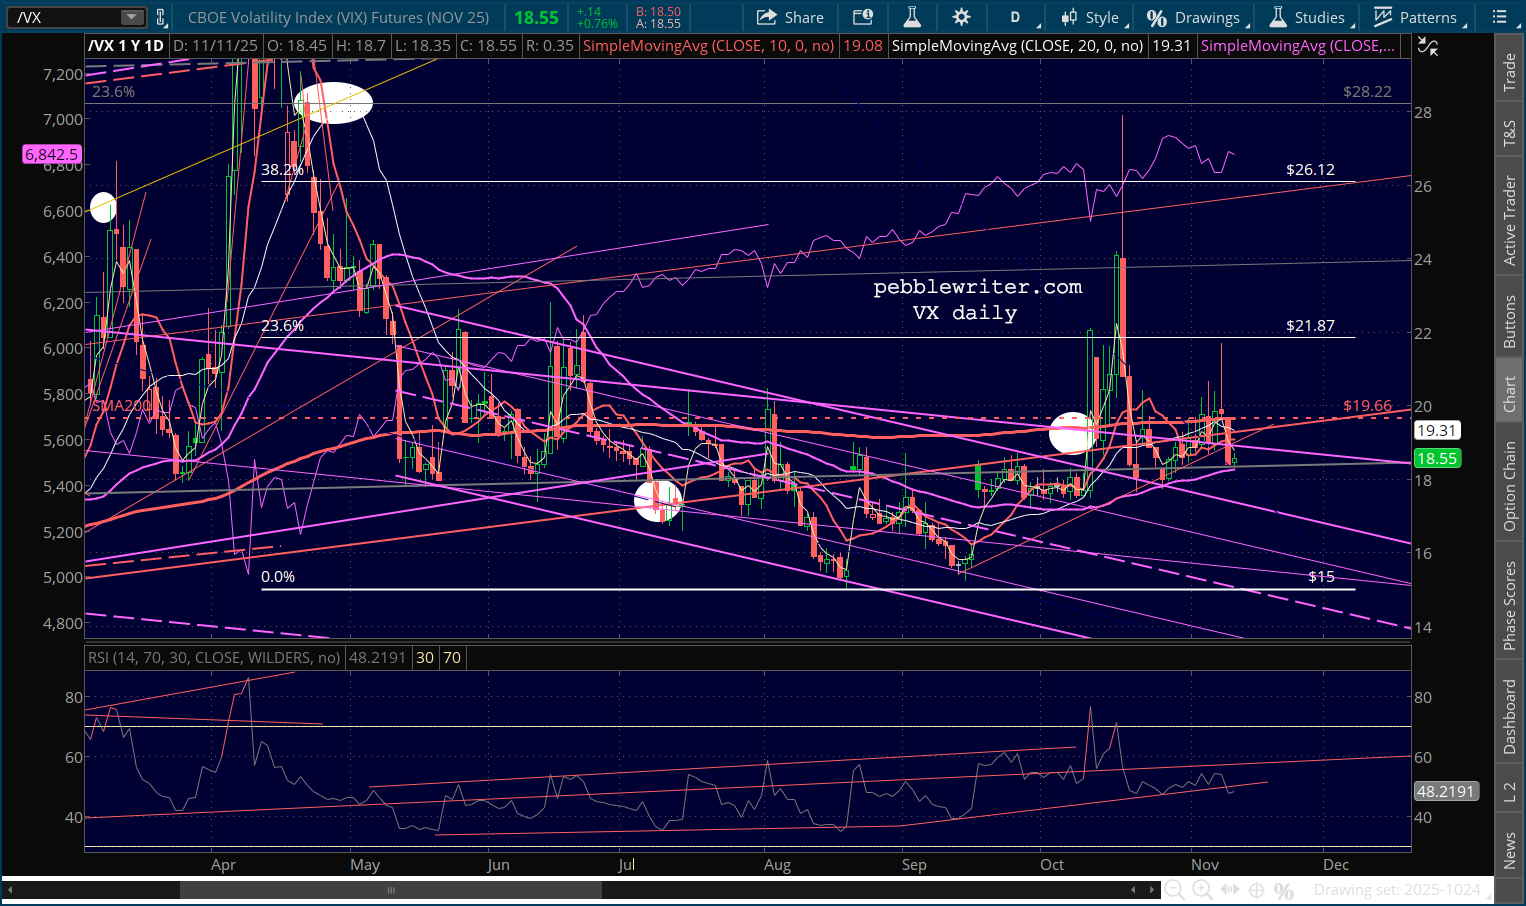The image size is (1526, 906).
Task: Click the RSI (14, 70, 30, CLOSE, WILDERS, no) label
Action: (x=214, y=657)
